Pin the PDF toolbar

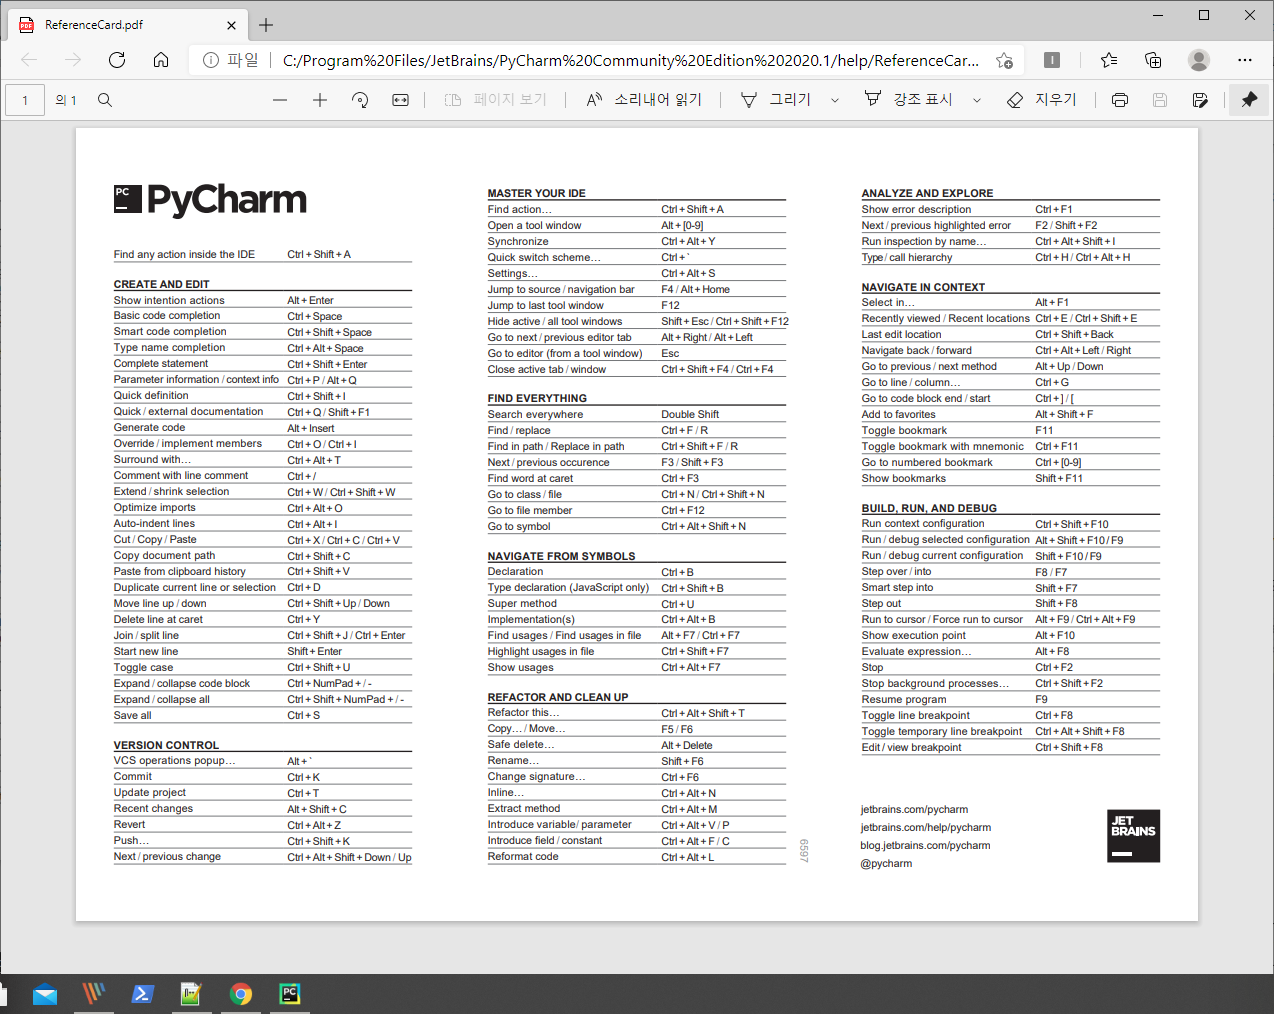[x=1249, y=100]
